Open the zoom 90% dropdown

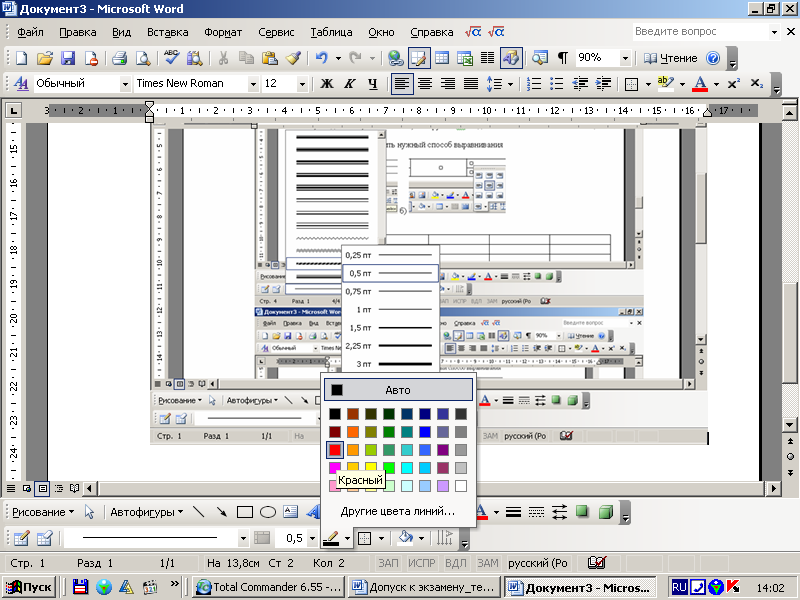[625, 58]
